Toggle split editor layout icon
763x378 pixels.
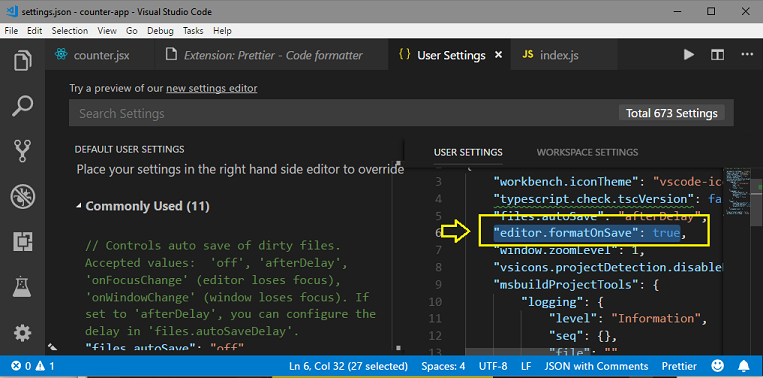pyautogui.click(x=717, y=55)
